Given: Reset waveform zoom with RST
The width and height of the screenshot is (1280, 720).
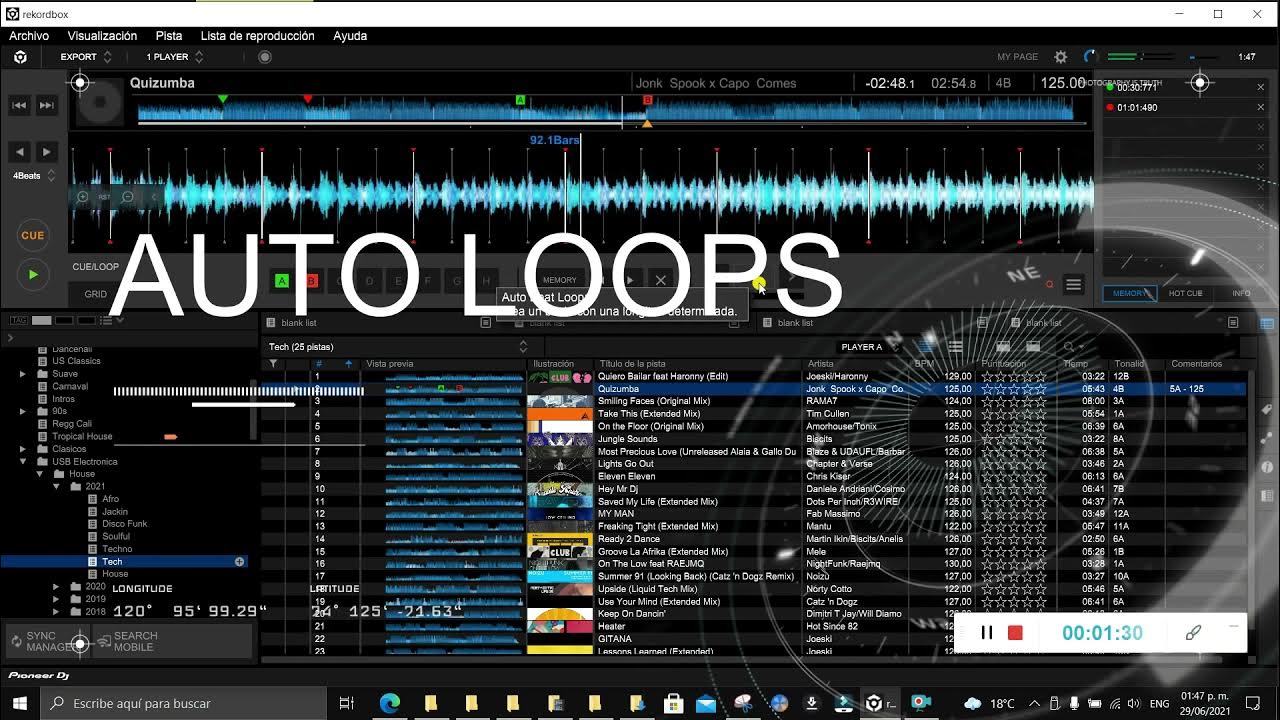Looking at the screenshot, I should pyautogui.click(x=105, y=197).
